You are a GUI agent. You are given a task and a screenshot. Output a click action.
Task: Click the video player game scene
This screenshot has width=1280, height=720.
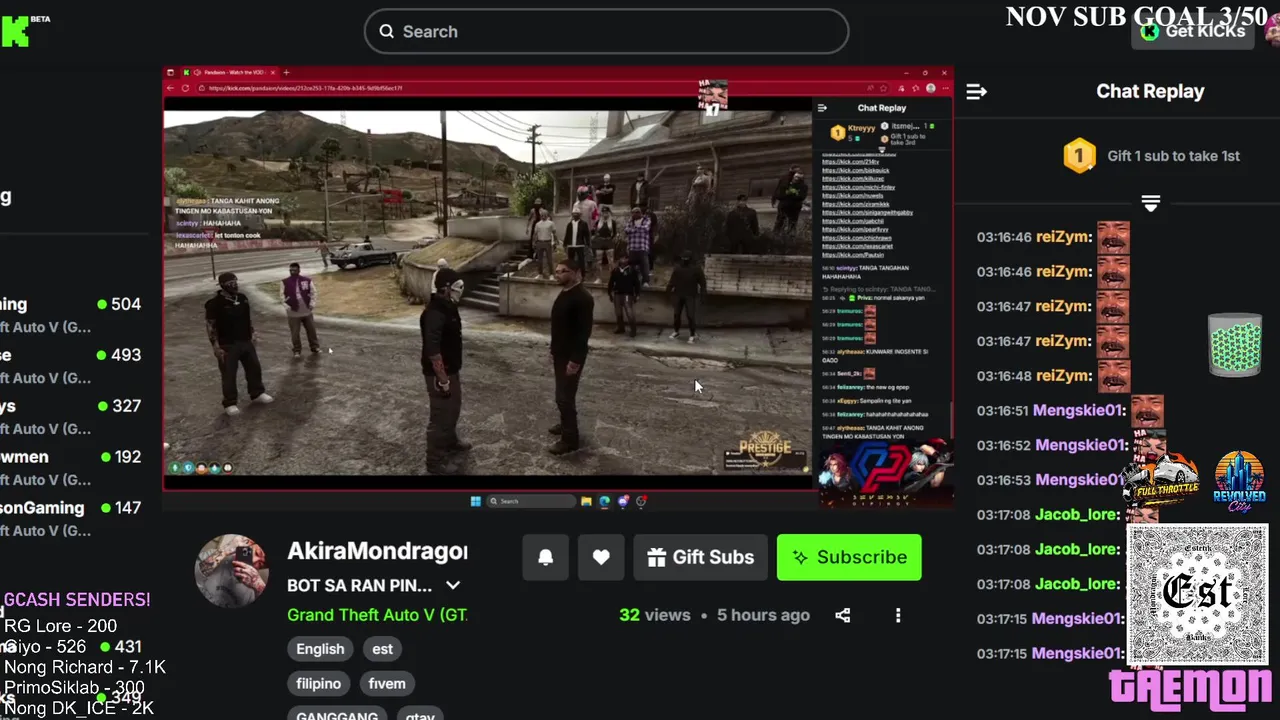488,293
